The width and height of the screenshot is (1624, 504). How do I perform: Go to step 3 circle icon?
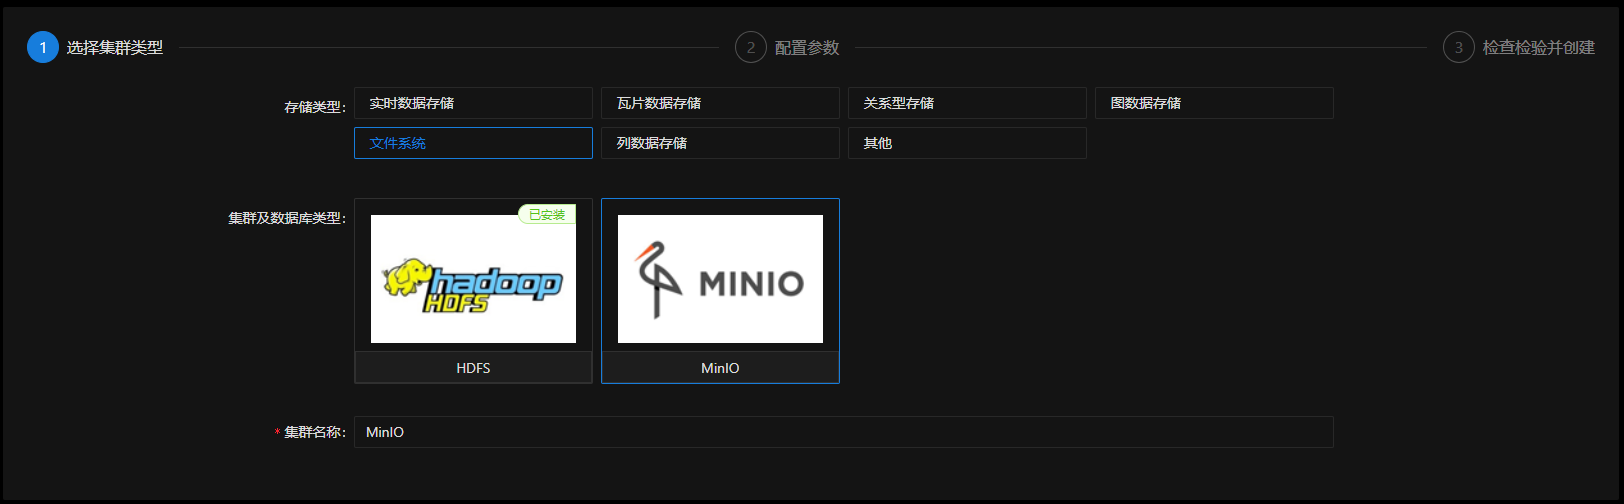(1459, 47)
